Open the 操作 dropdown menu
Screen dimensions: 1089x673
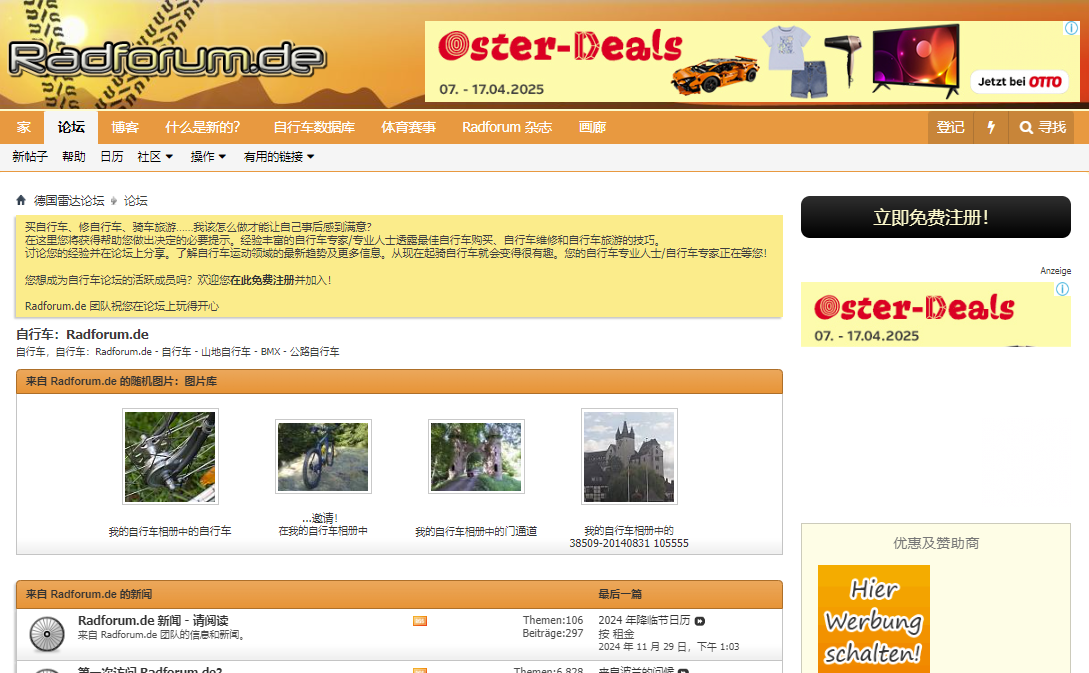(206, 157)
